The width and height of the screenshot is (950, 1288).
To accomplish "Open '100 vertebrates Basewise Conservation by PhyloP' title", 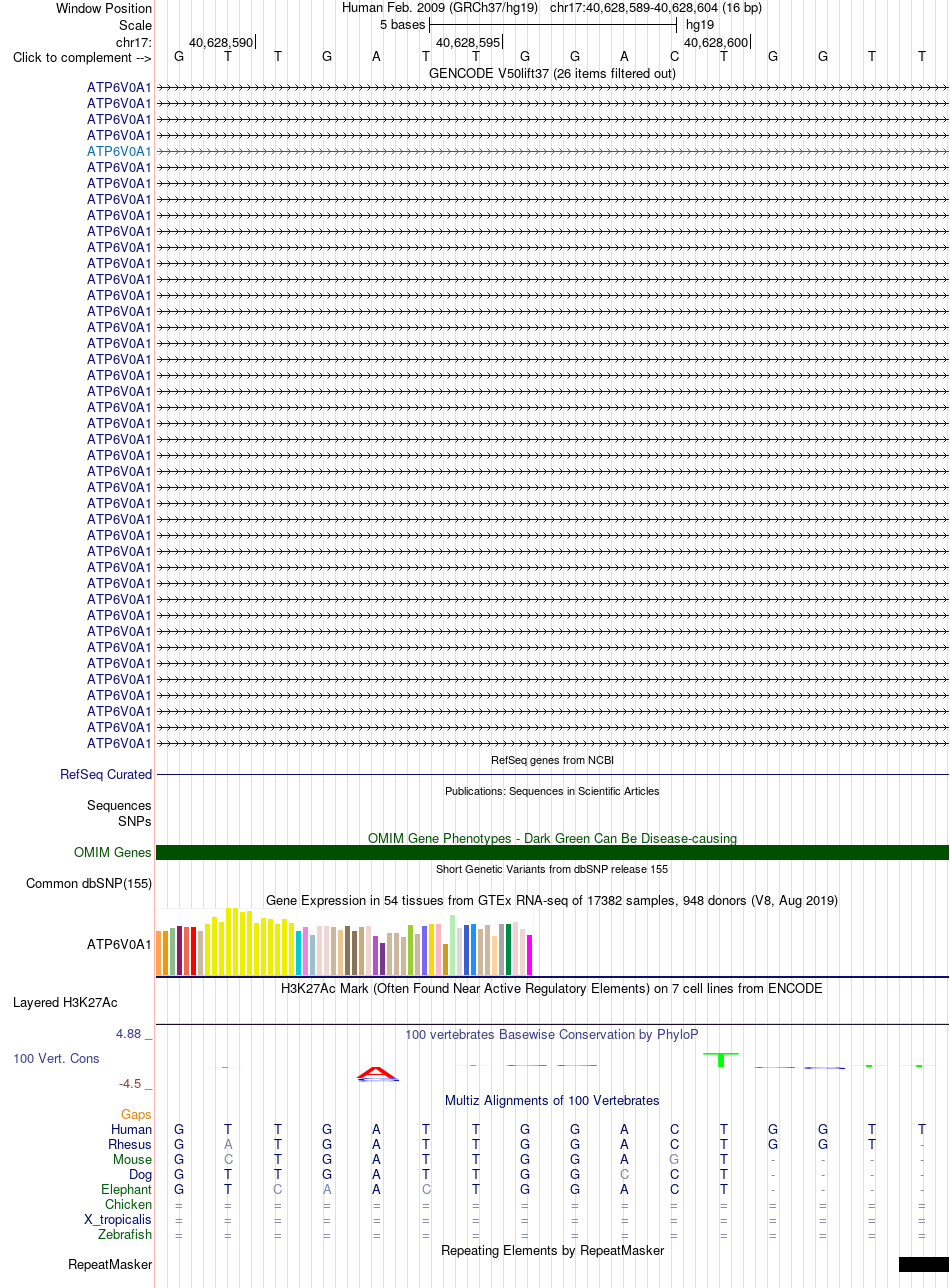I will (x=552, y=1034).
